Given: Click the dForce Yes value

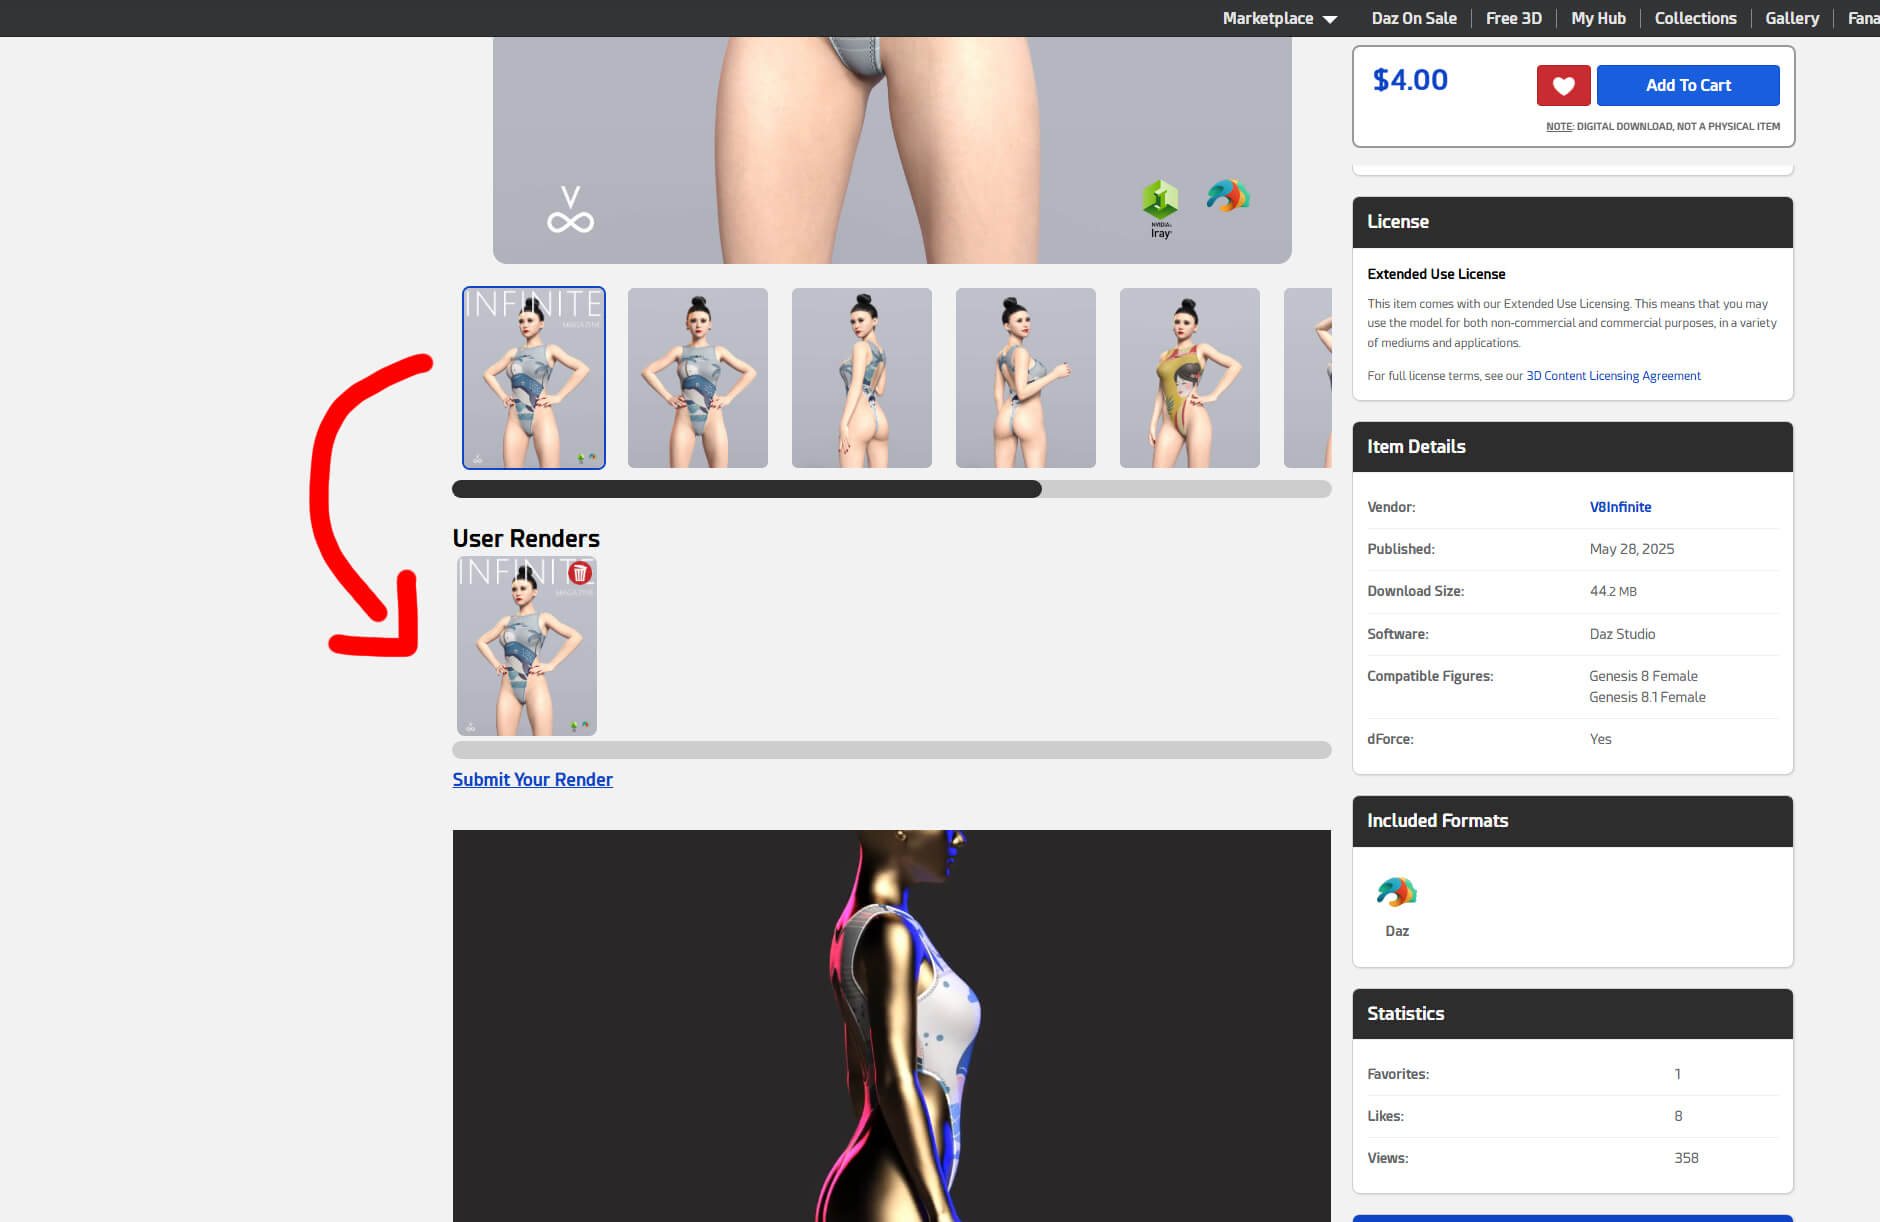Looking at the screenshot, I should 1600,739.
